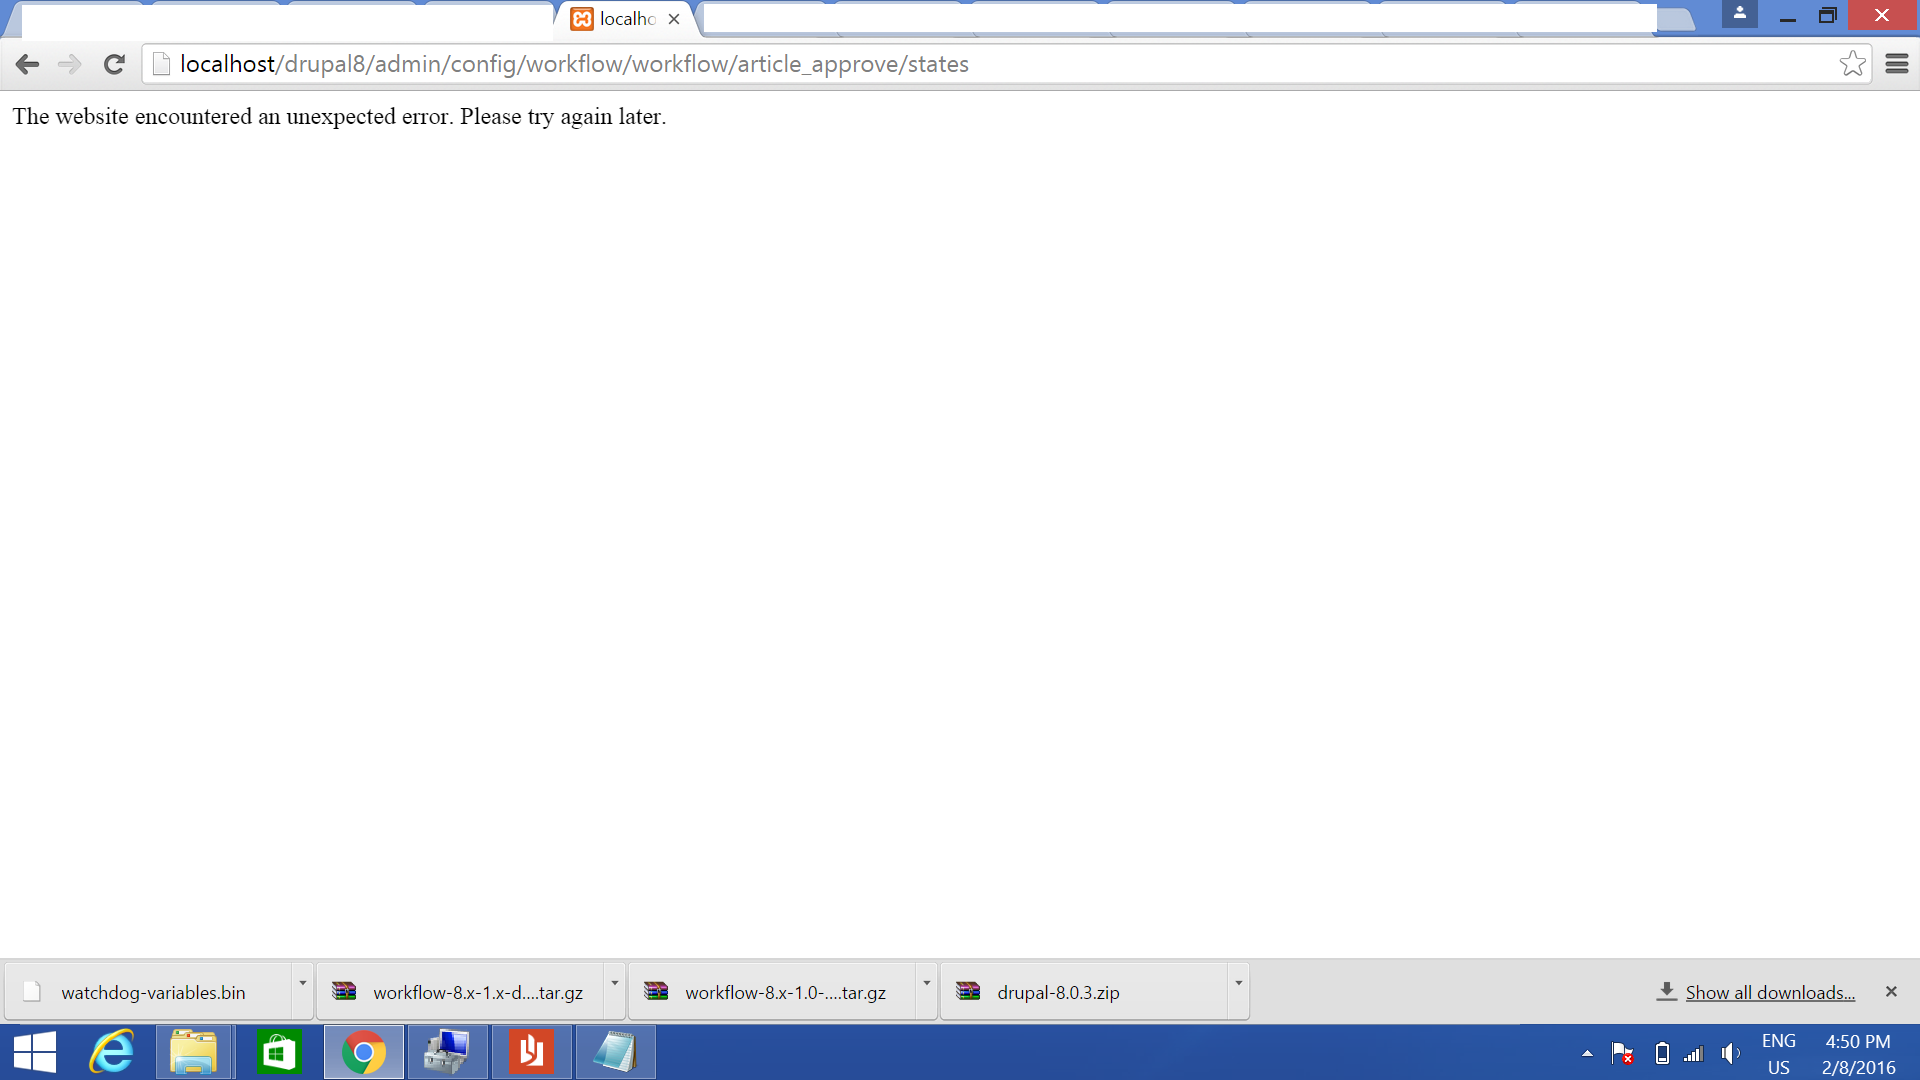Open the watchdog-variables.bin download

152,991
